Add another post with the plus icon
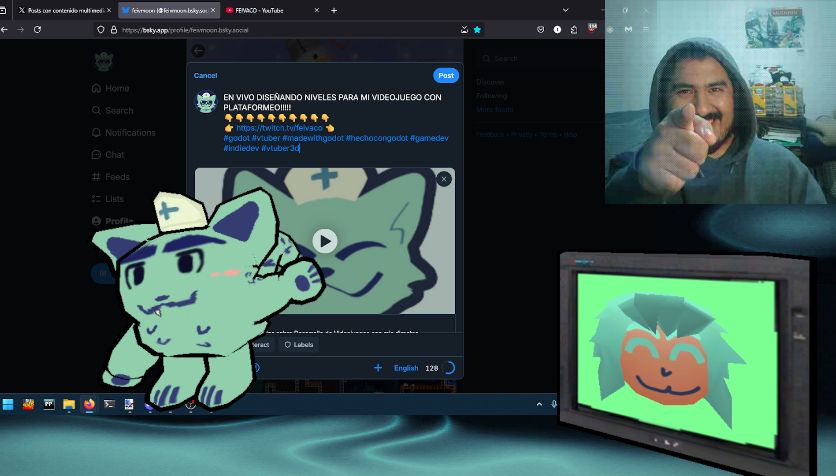The width and height of the screenshot is (836, 476). tap(377, 368)
